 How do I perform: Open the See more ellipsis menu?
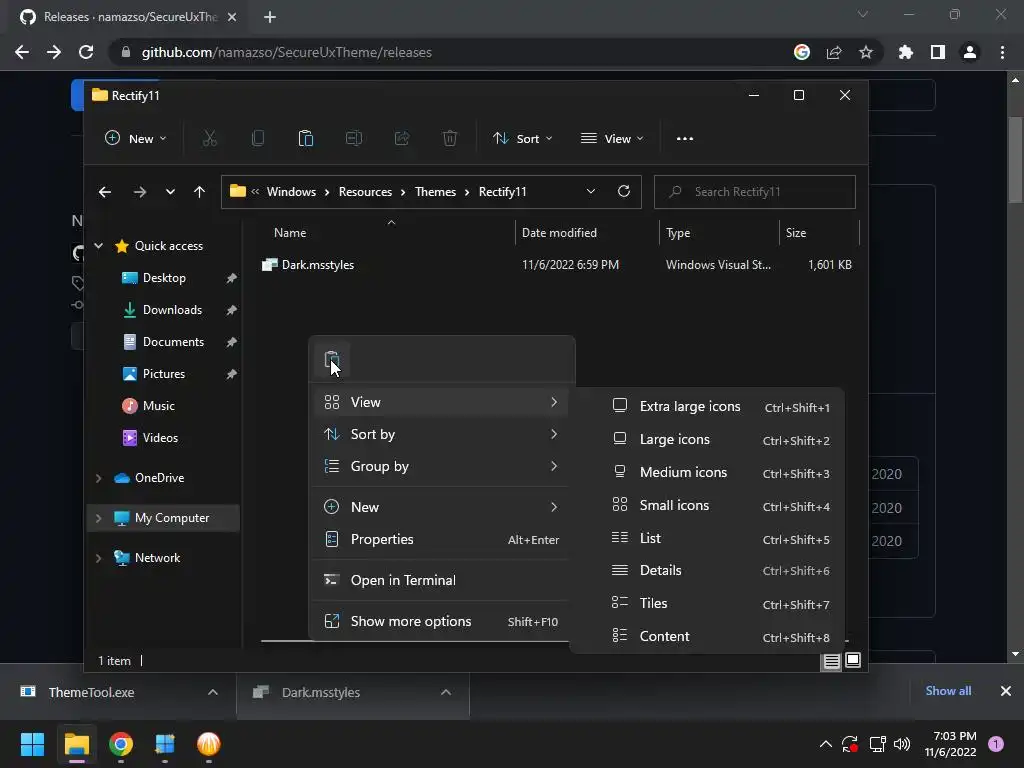click(684, 138)
